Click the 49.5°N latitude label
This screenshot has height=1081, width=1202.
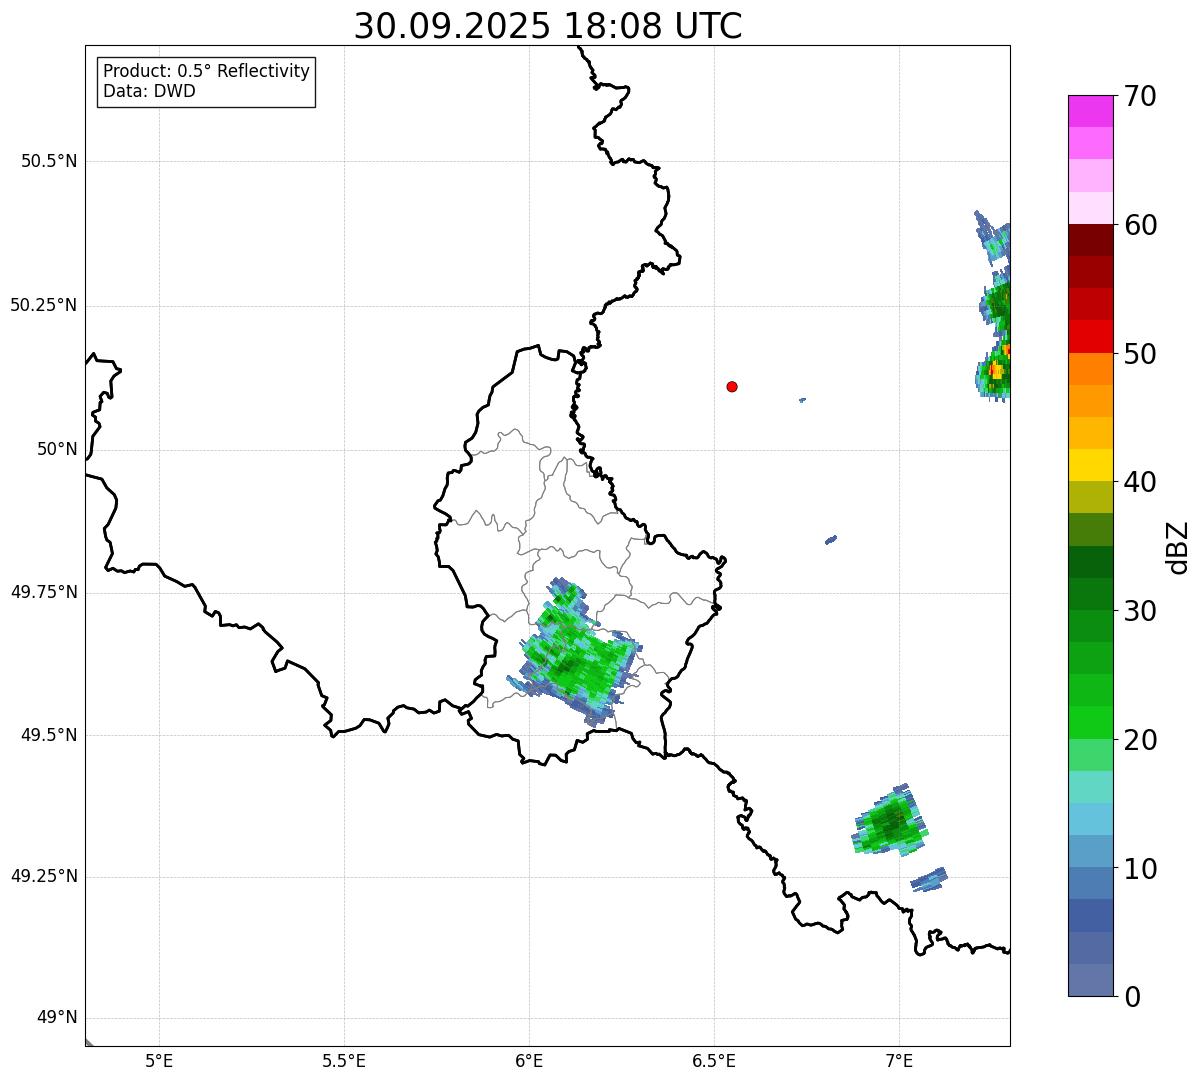tap(49, 735)
